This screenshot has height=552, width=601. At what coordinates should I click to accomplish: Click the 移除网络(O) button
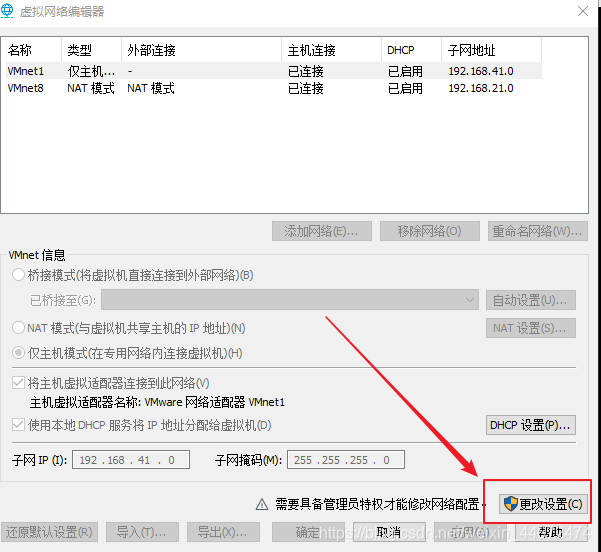430,231
